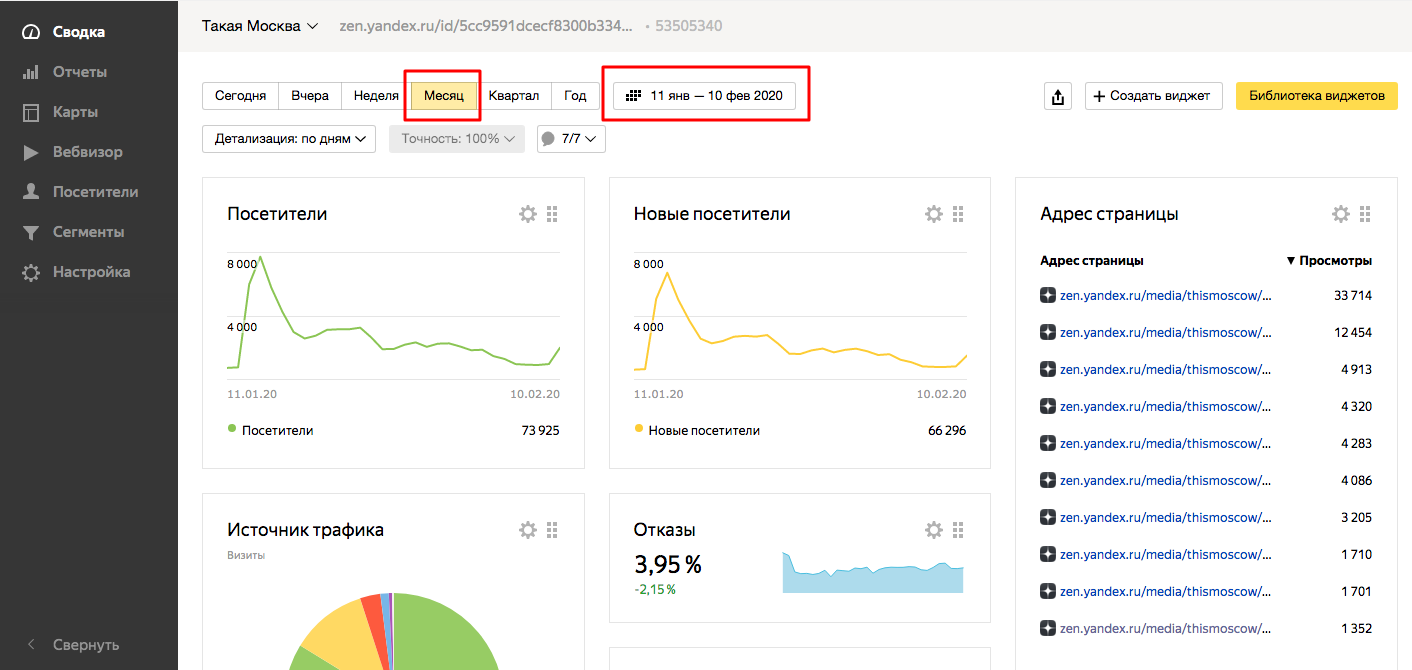Click the blue Отказы sparkline chart
The image size is (1412, 670).
pyautogui.click(x=873, y=573)
